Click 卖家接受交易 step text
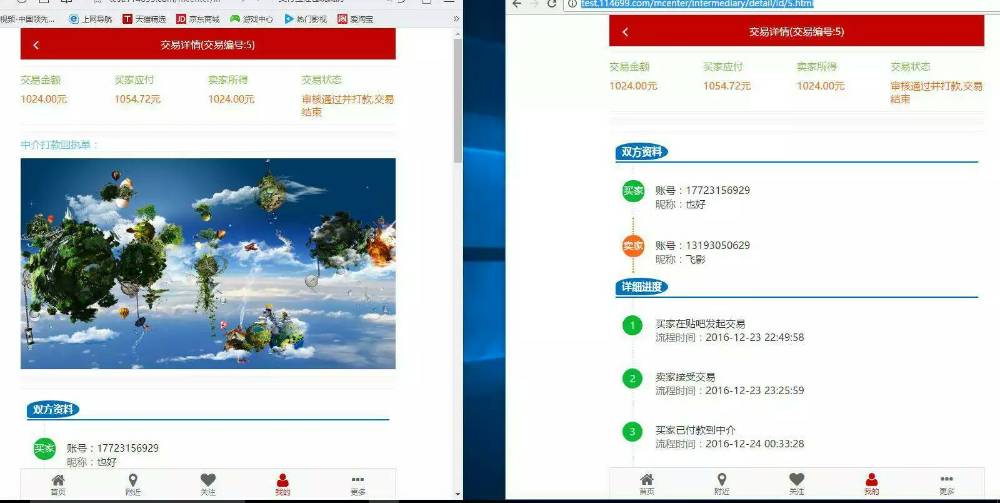Screen dimensions: 1000x503 (685, 377)
